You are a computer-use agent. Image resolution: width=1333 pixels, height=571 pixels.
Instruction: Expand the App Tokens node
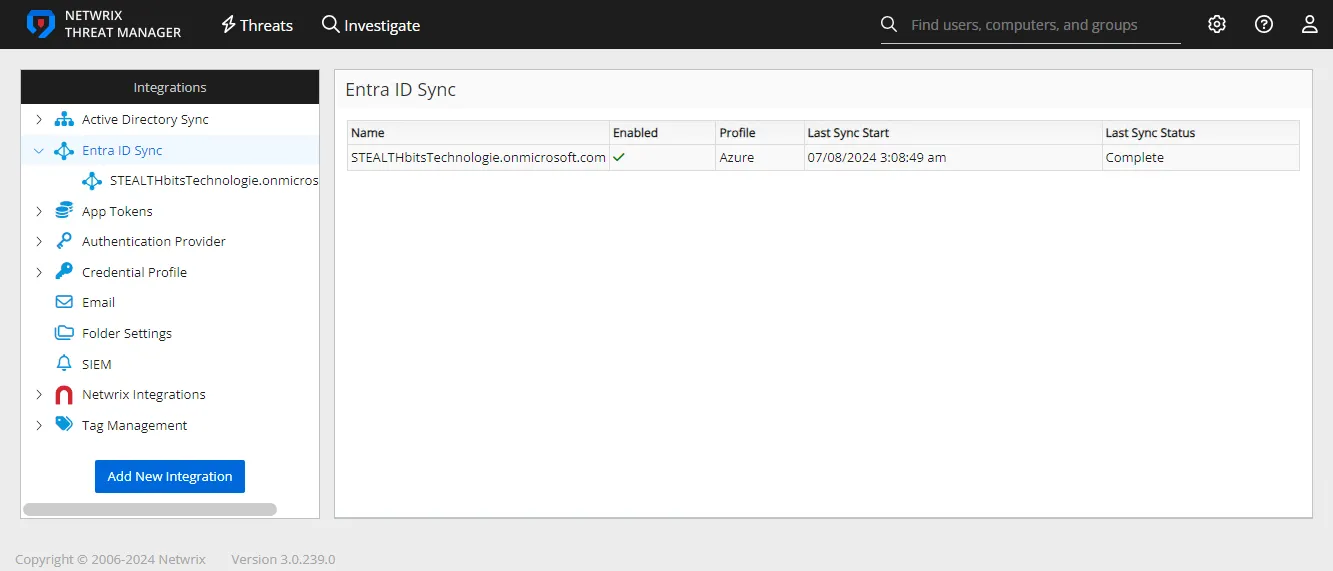[x=39, y=211]
